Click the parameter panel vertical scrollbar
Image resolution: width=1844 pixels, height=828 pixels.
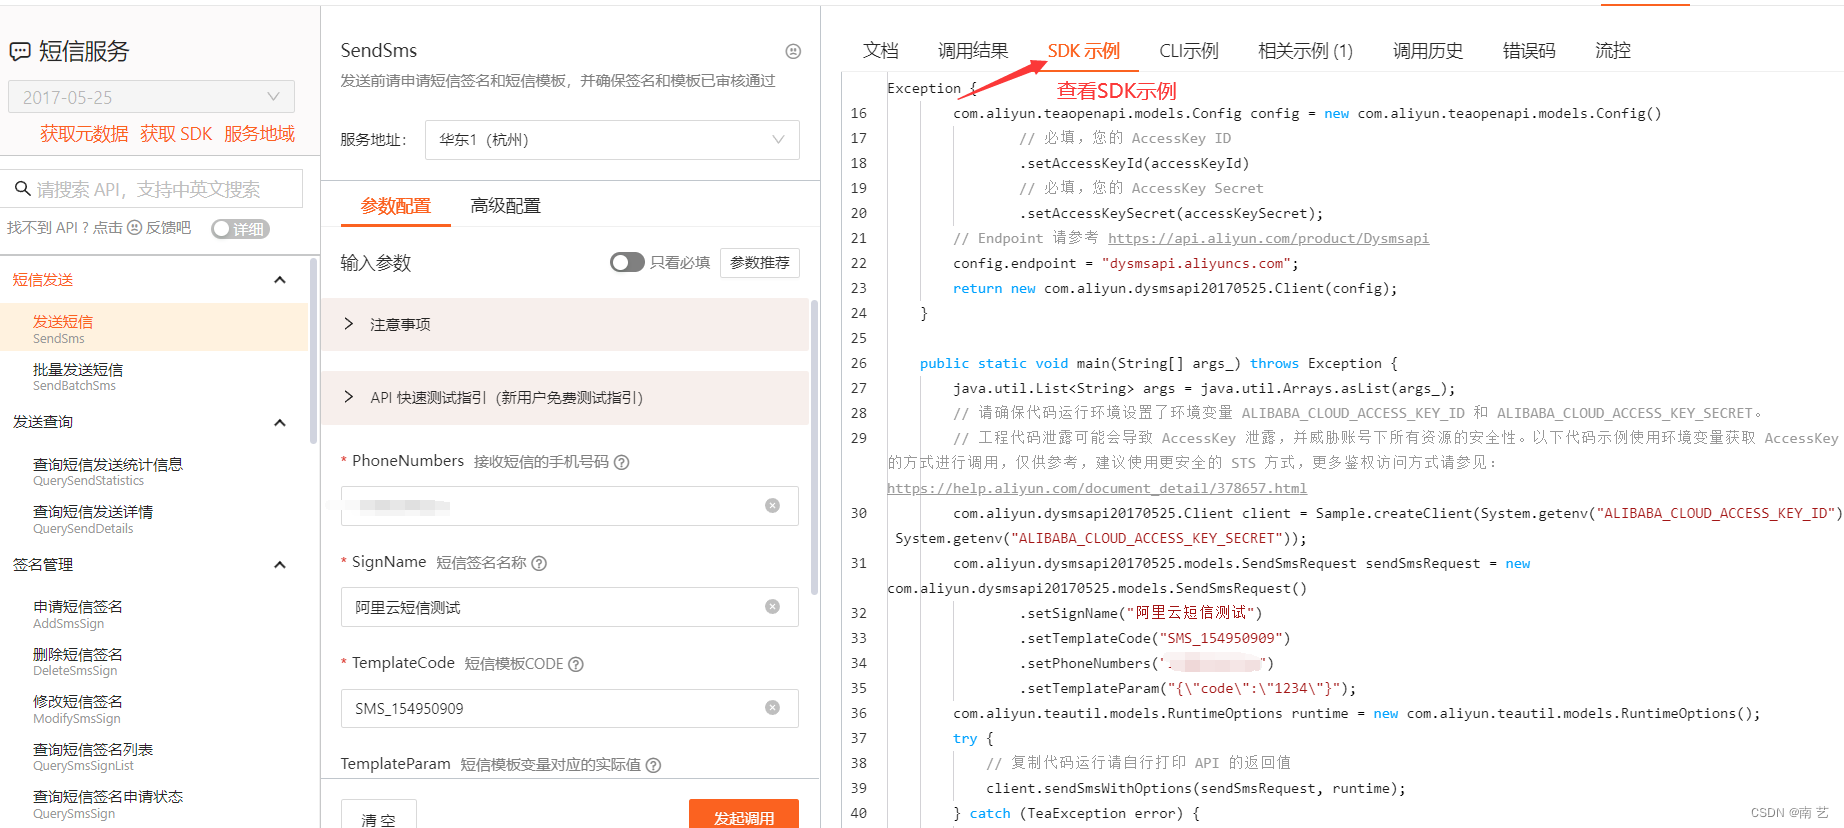tap(814, 447)
